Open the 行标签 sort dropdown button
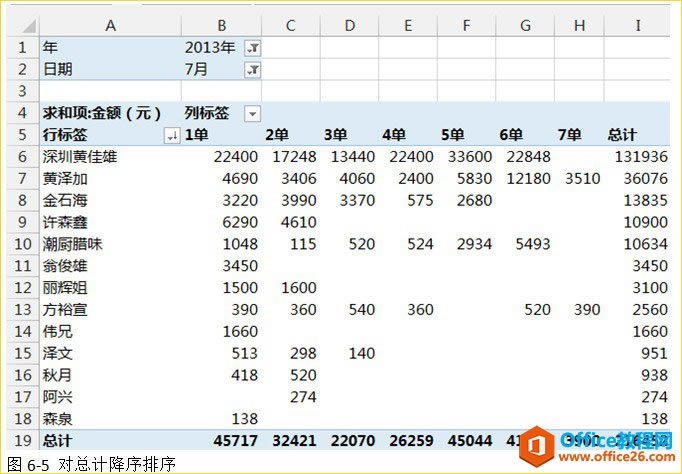Image resolution: width=682 pixels, height=474 pixels. pyautogui.click(x=172, y=136)
